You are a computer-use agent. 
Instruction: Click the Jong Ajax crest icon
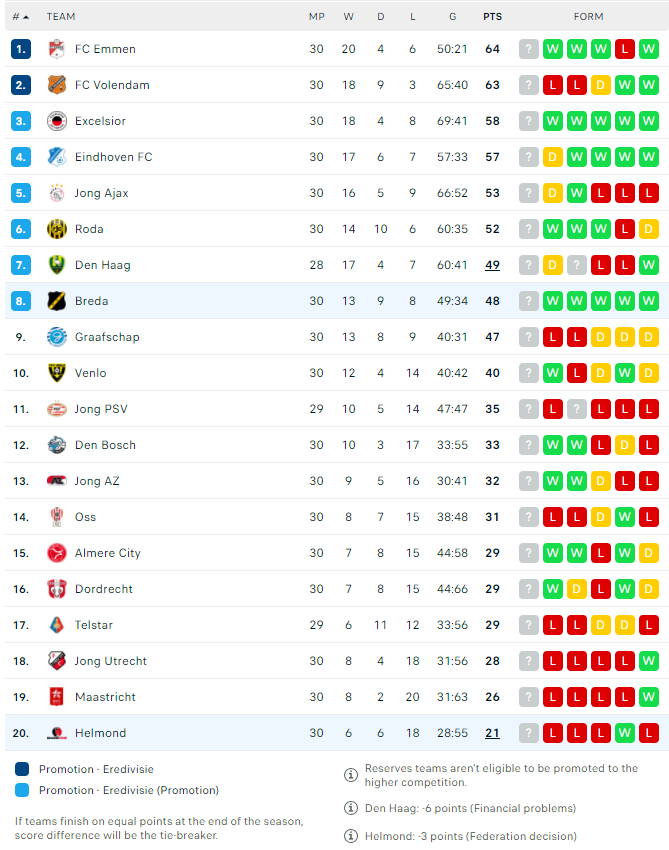56,193
